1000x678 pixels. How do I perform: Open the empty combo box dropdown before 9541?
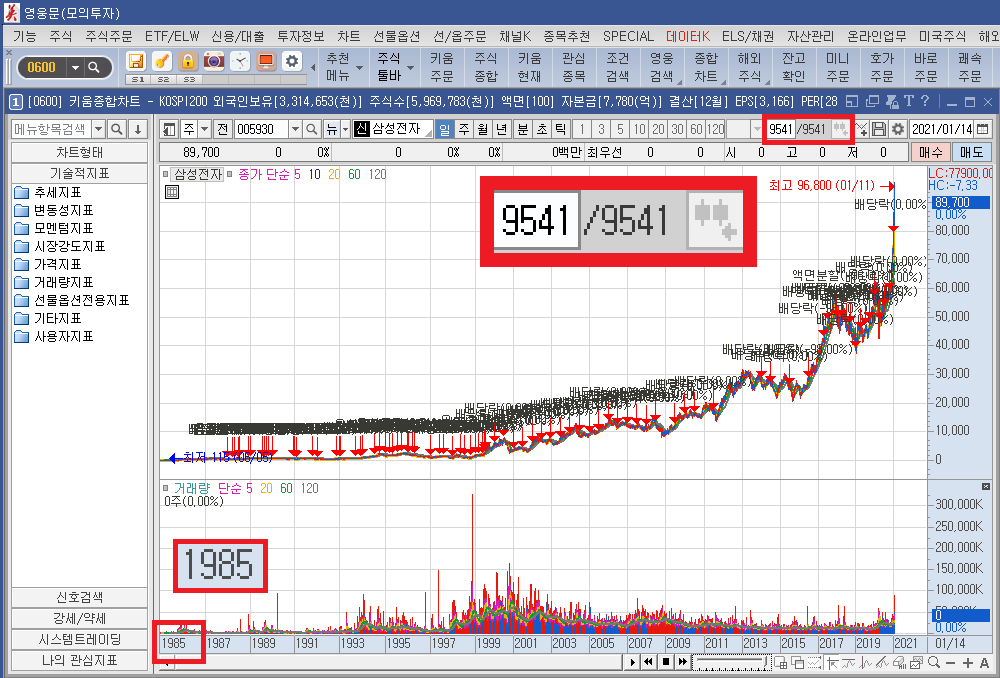point(757,129)
